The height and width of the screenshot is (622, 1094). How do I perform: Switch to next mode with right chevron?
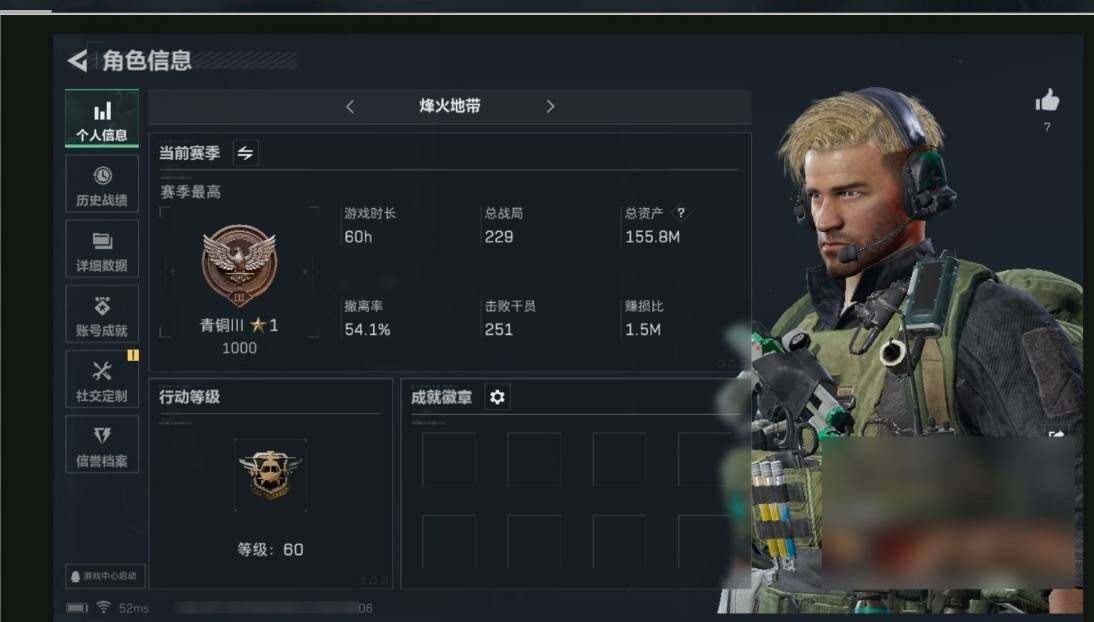point(550,107)
